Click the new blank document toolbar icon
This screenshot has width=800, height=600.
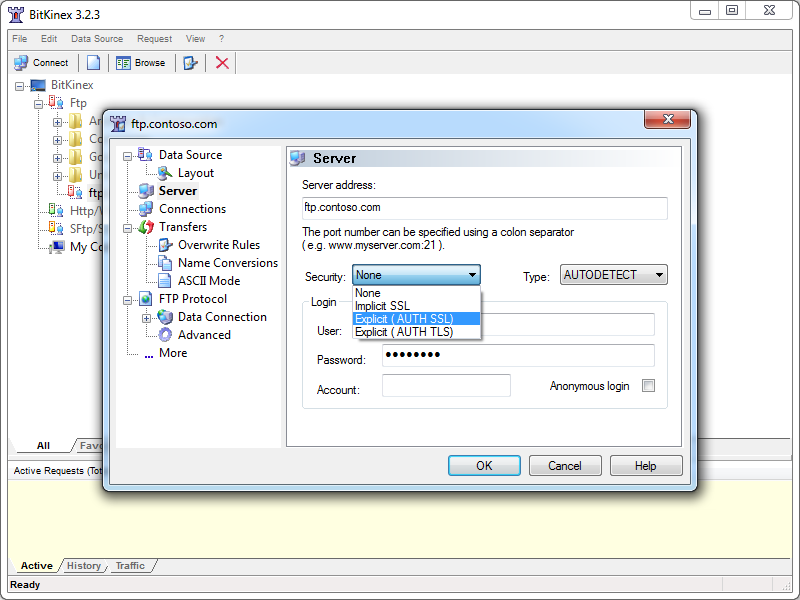[93, 62]
